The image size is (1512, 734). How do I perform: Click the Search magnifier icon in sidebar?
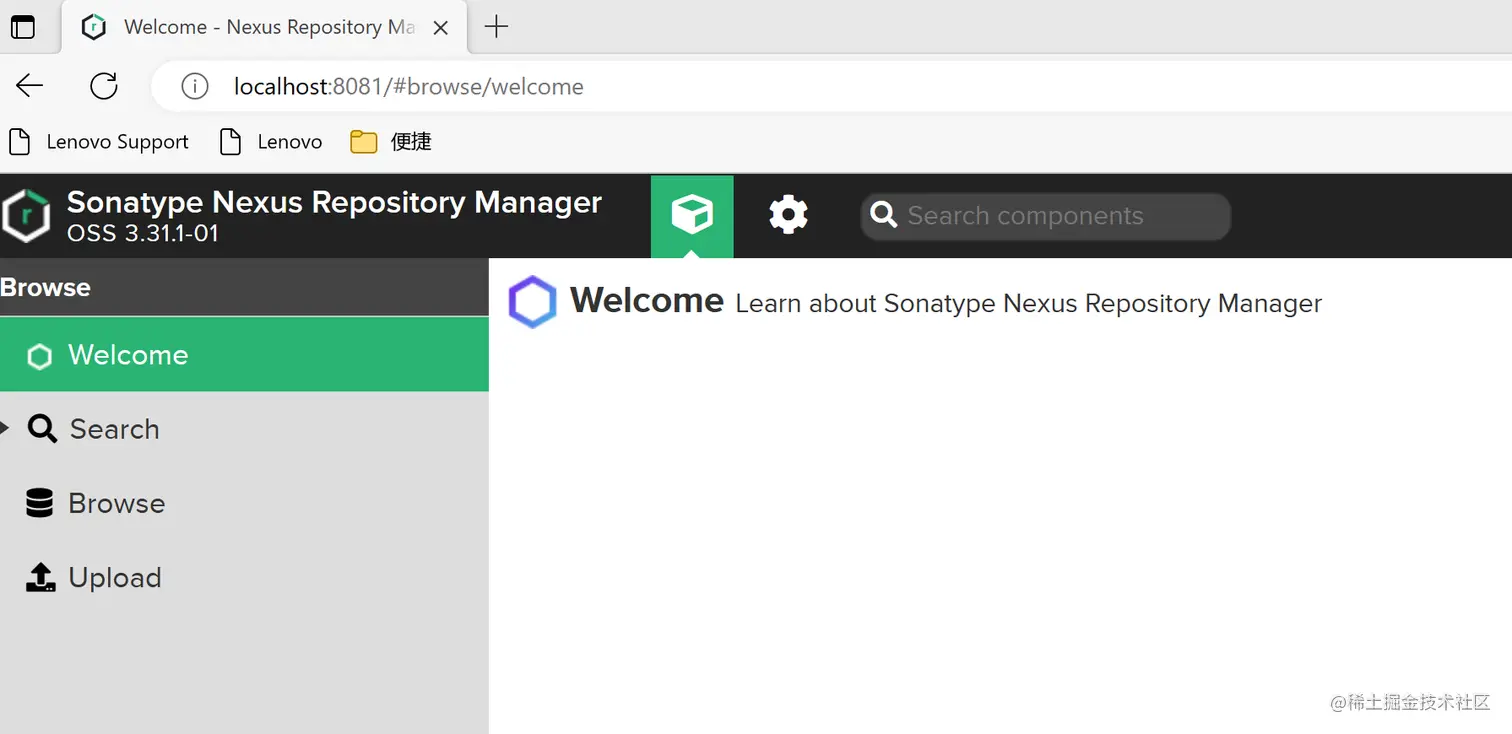[42, 429]
